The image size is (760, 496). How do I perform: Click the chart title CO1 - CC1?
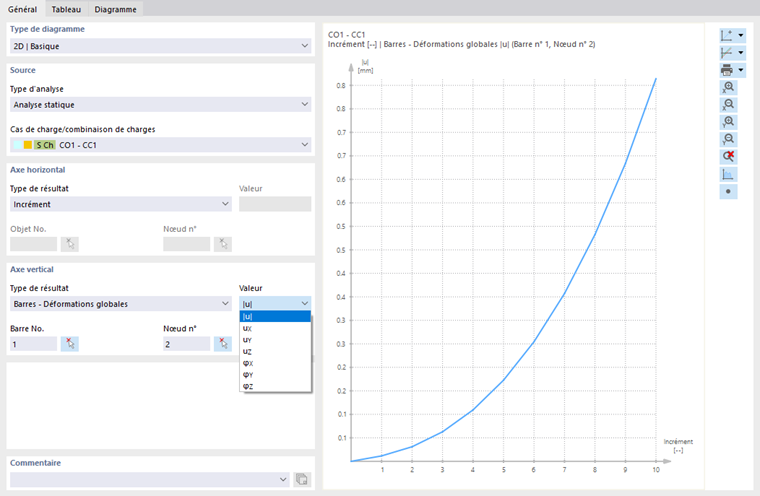pyautogui.click(x=347, y=34)
